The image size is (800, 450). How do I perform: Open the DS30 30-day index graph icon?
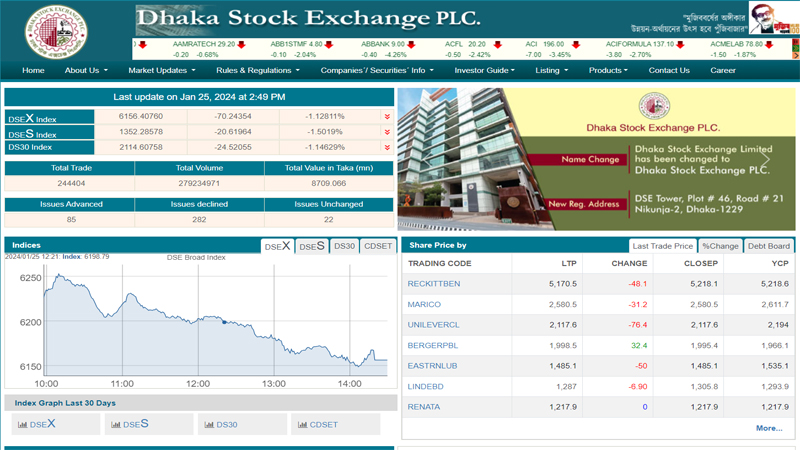tap(209, 425)
